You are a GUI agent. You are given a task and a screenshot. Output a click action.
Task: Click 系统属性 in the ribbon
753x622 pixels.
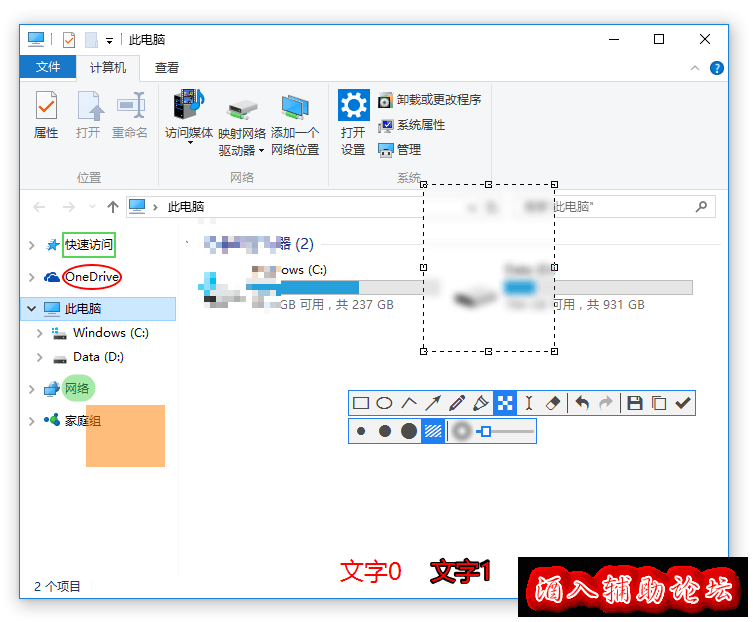(x=420, y=125)
